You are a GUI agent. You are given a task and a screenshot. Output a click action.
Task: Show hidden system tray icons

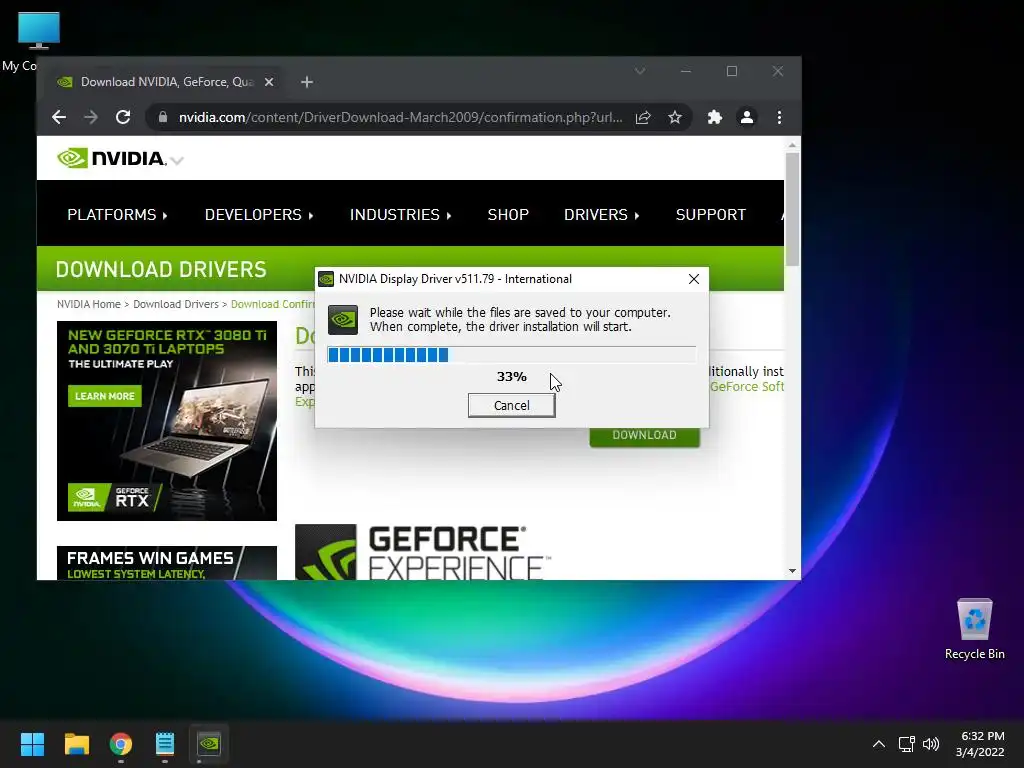click(x=879, y=743)
